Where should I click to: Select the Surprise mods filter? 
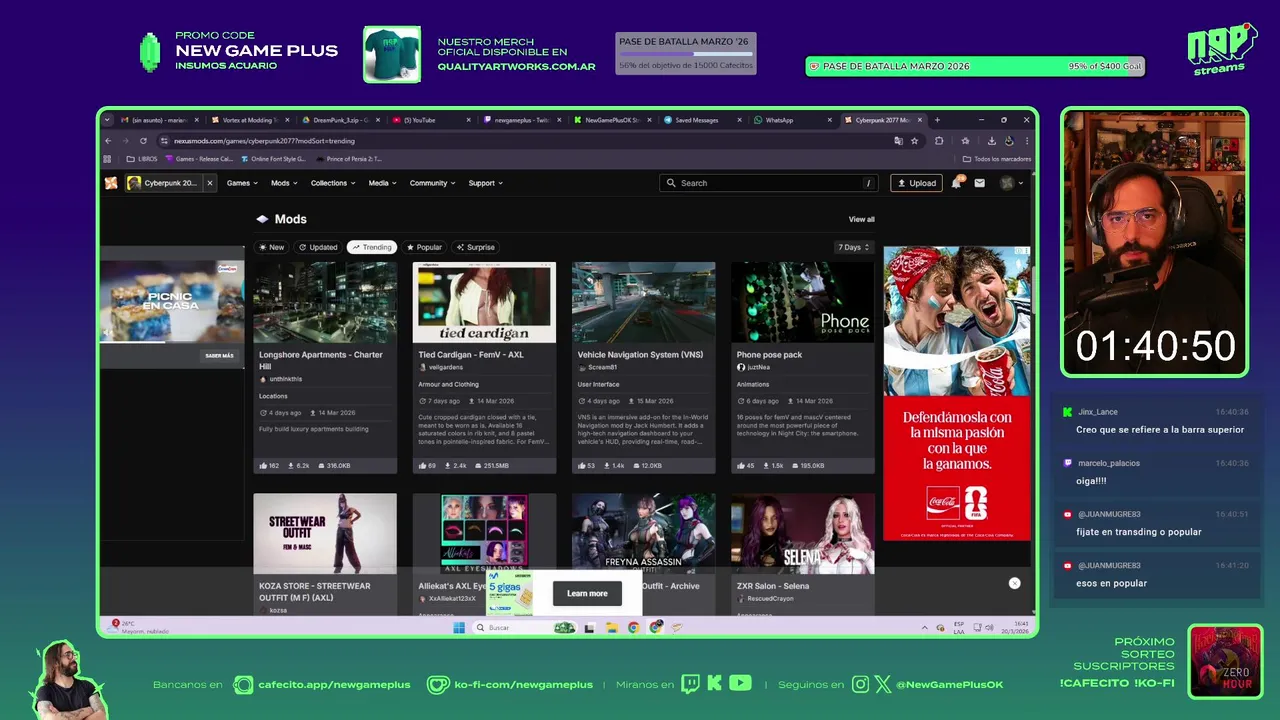[x=476, y=247]
